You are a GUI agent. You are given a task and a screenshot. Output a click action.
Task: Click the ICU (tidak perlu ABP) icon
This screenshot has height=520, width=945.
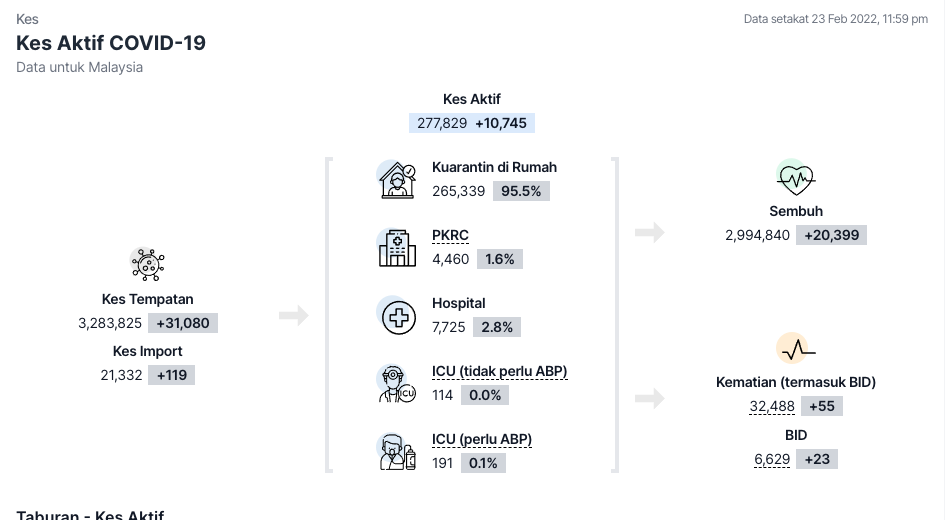(397, 383)
